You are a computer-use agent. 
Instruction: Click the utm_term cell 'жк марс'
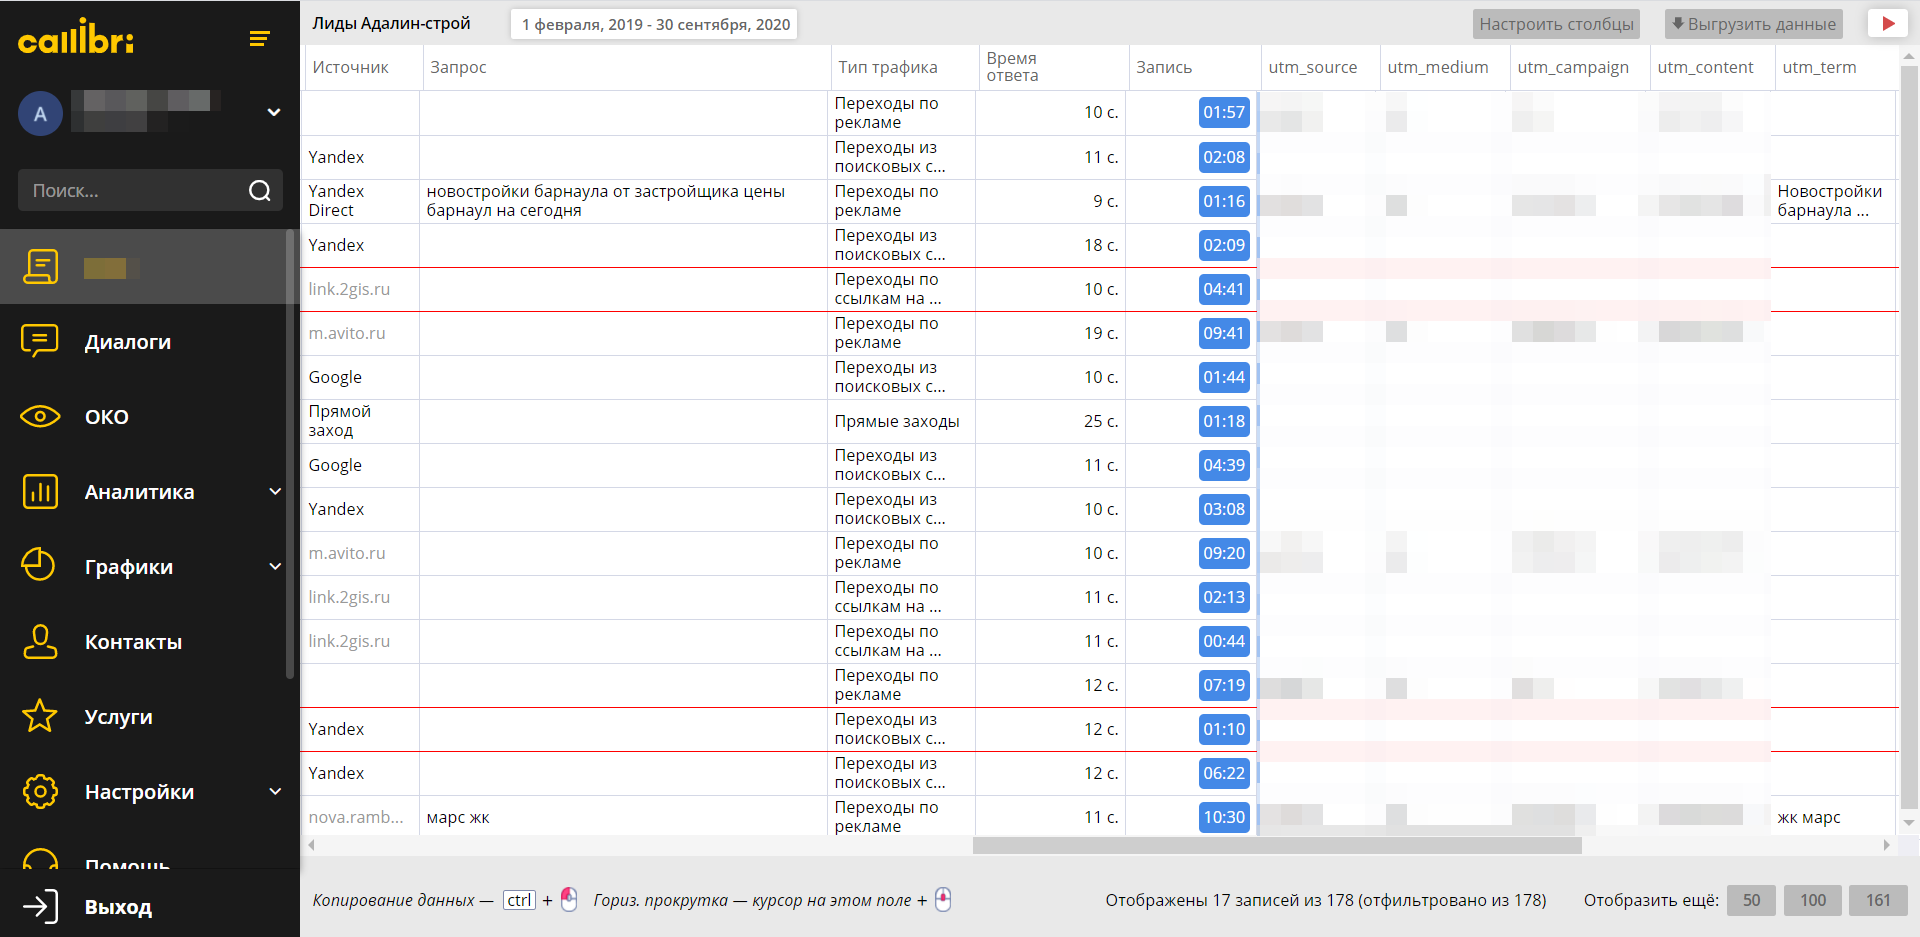click(1834, 817)
